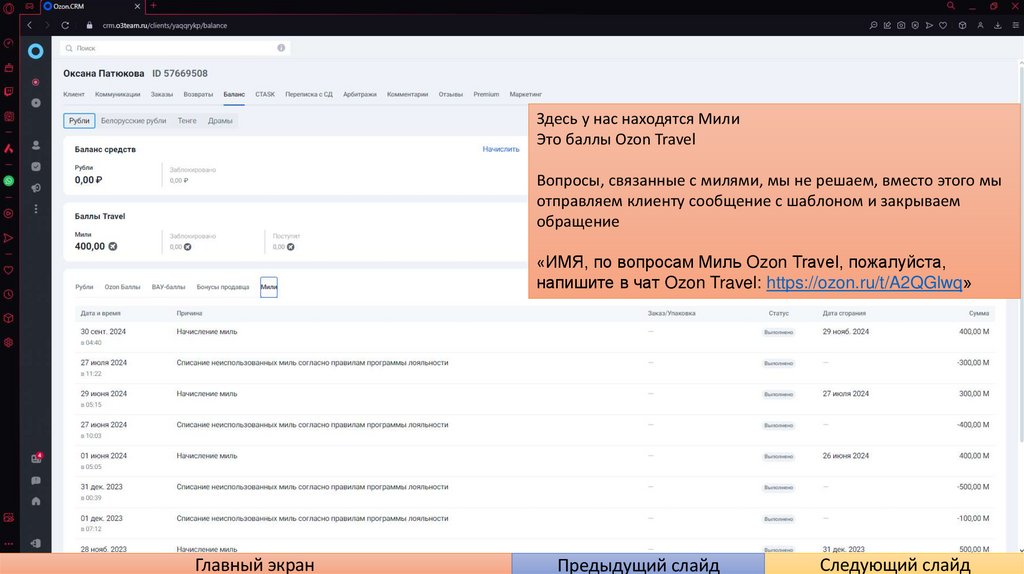Select the Рубли currency button
The height and width of the screenshot is (574, 1024).
(79, 121)
